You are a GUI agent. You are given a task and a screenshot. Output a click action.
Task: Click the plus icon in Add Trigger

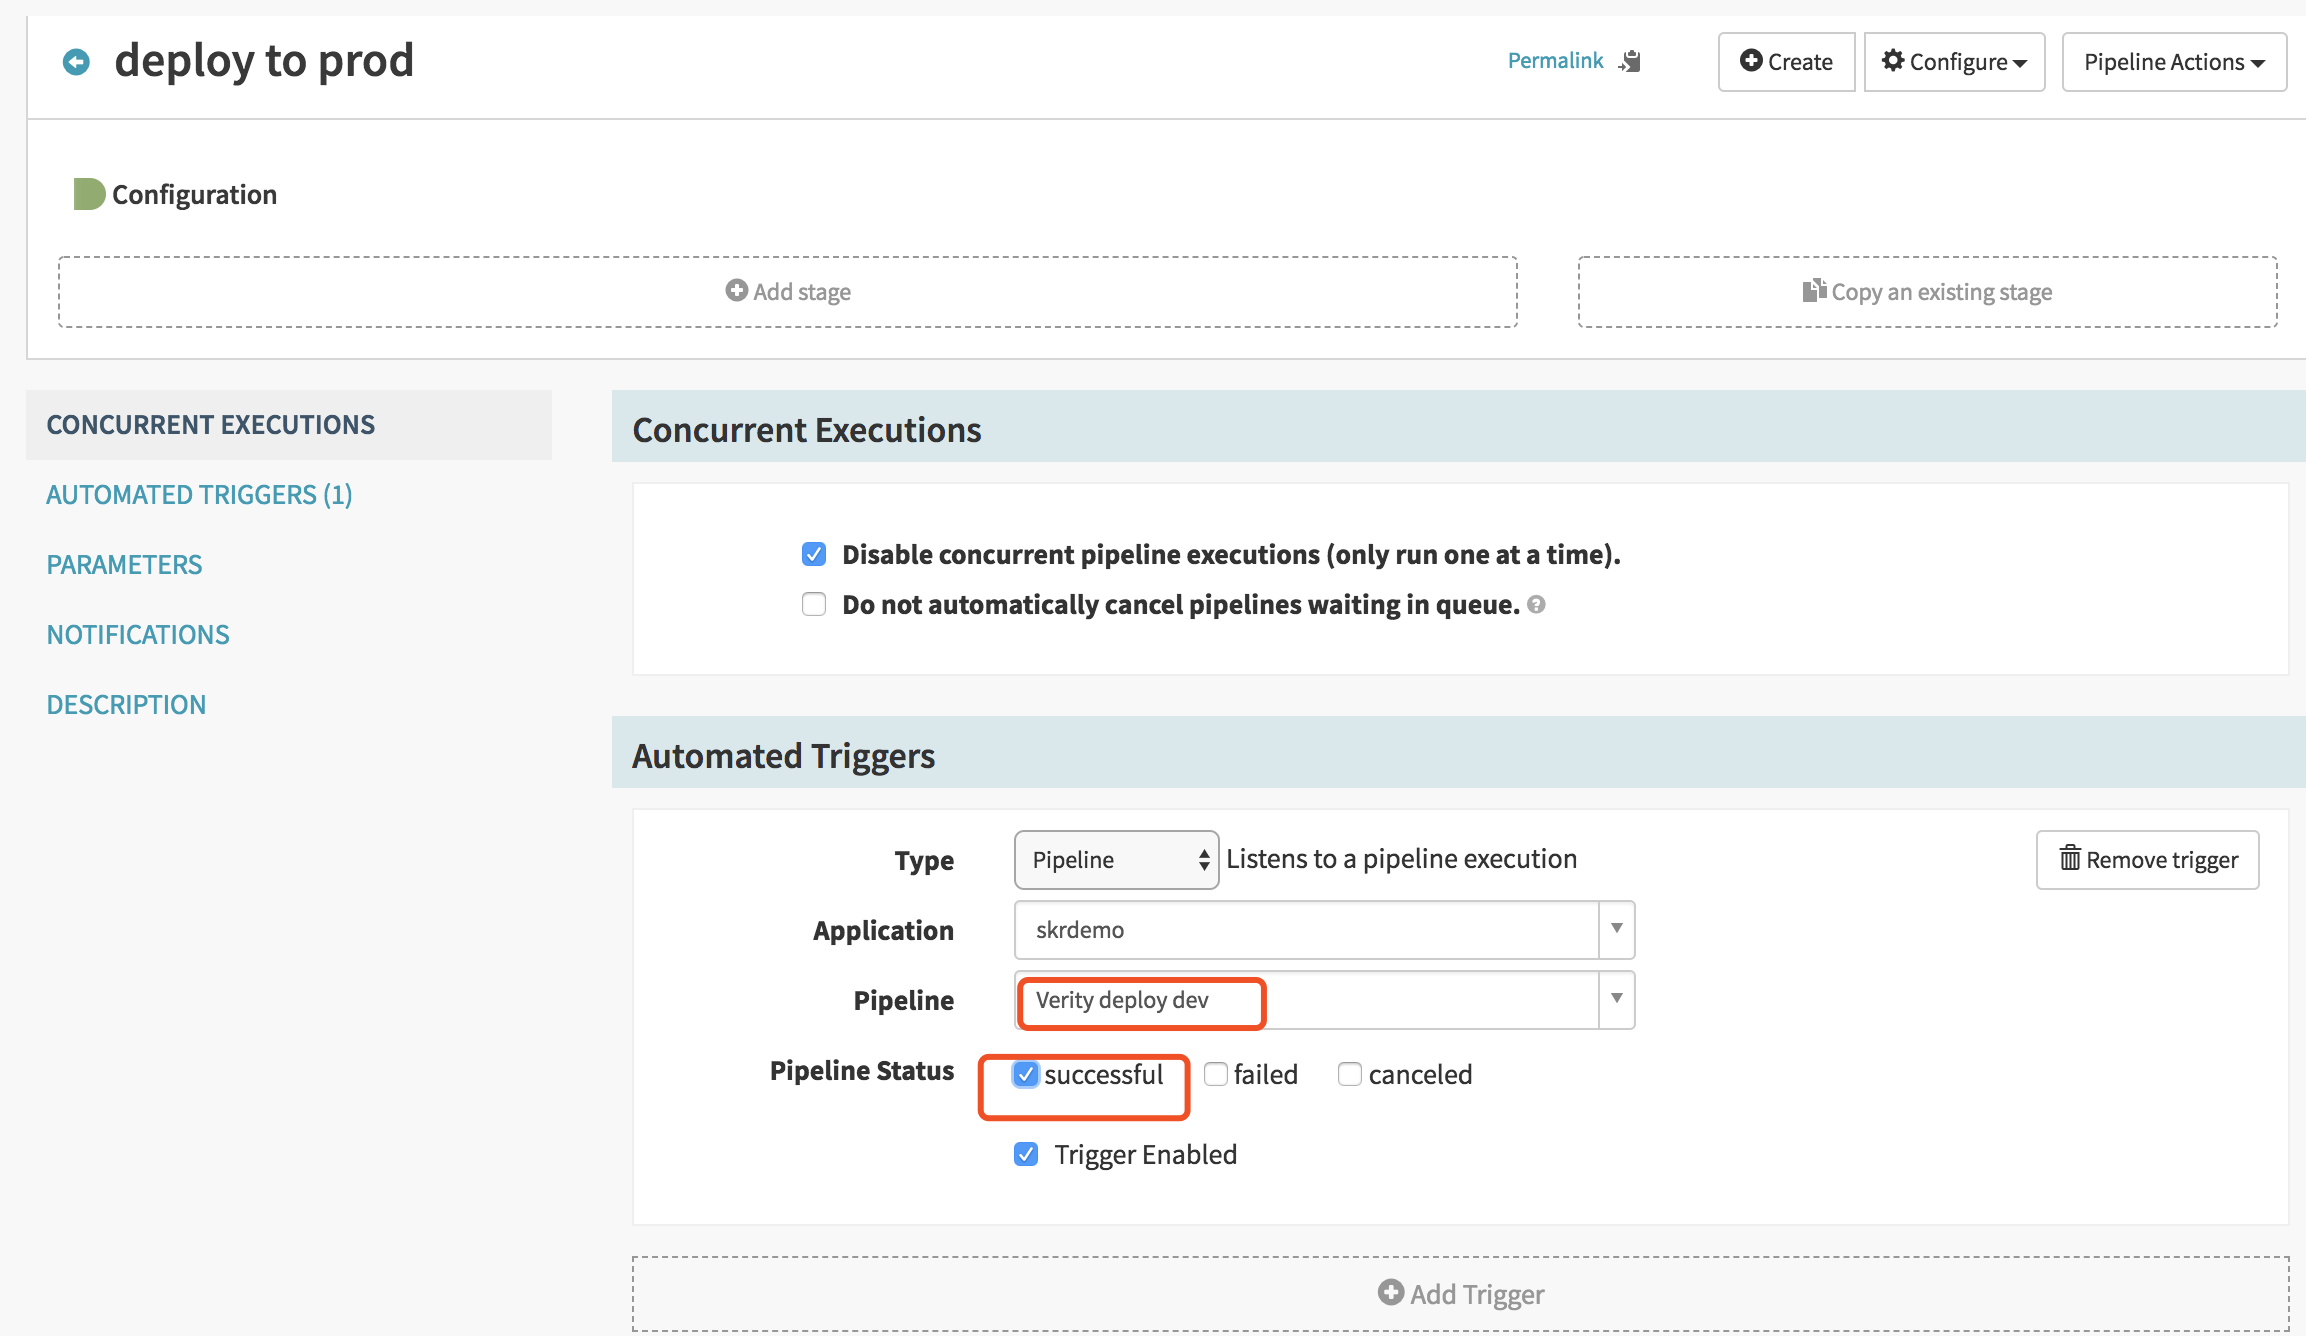(x=1390, y=1293)
